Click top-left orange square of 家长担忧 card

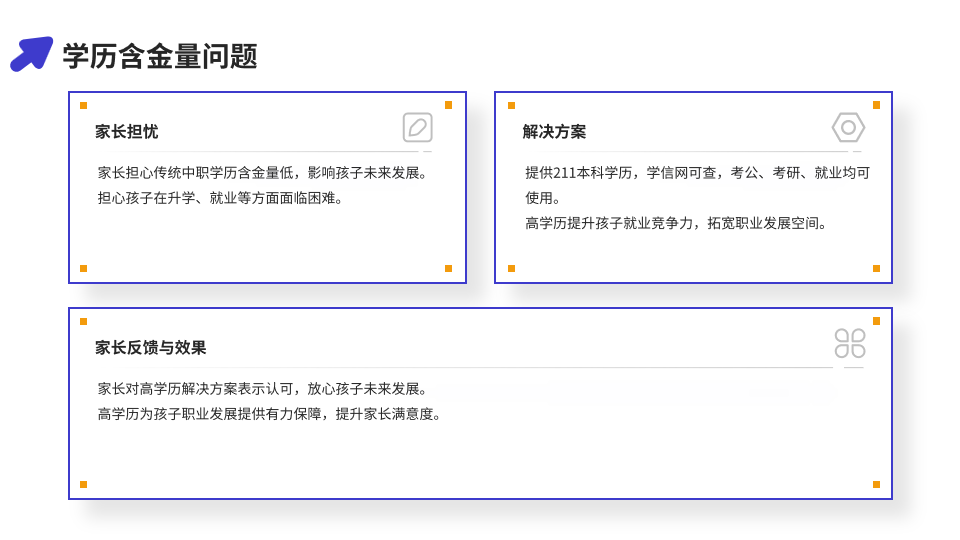pyautogui.click(x=83, y=105)
